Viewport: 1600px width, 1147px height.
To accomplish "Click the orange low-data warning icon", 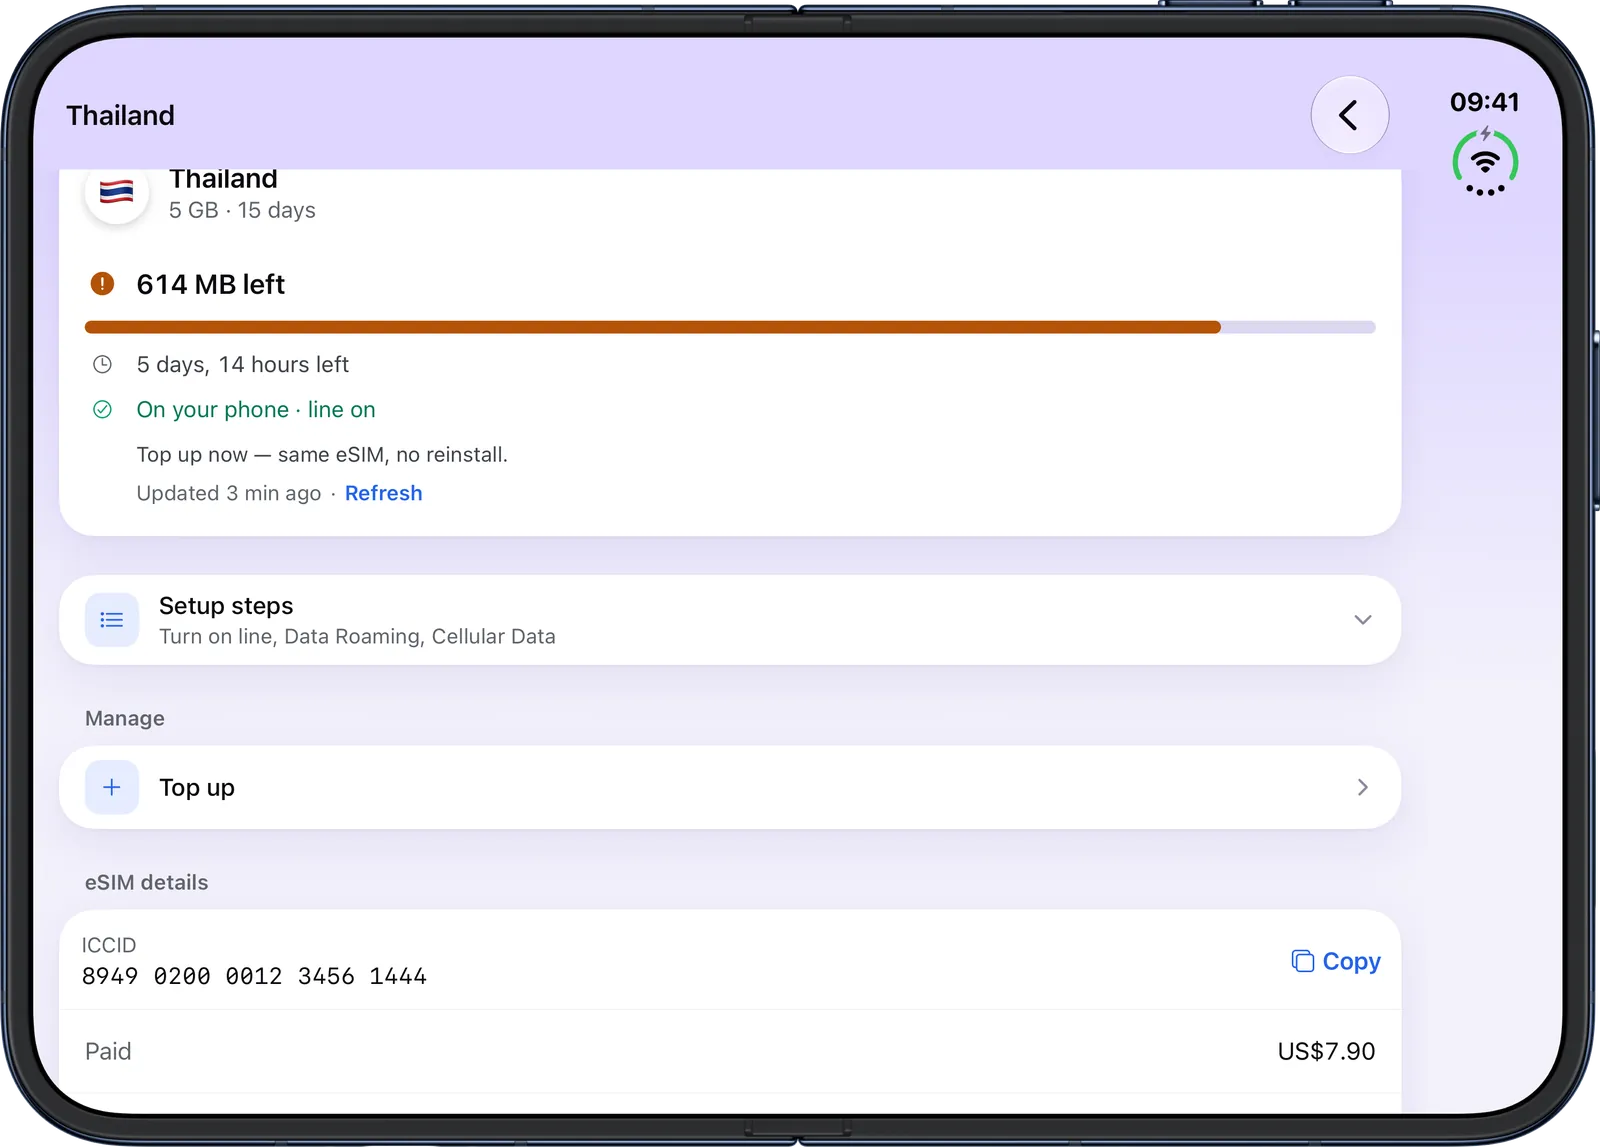I will tap(102, 284).
